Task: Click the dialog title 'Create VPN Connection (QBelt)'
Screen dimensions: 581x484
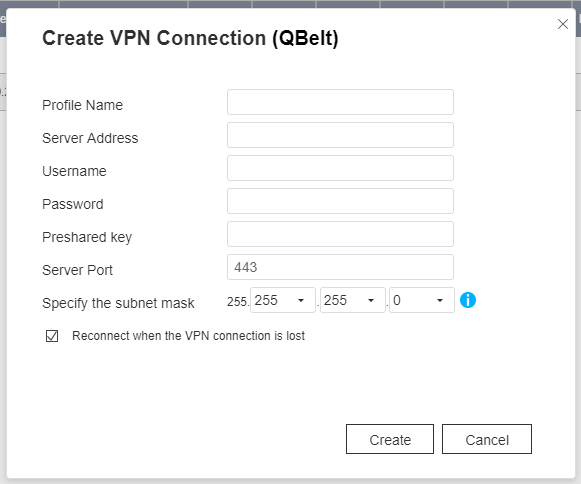Action: (x=190, y=38)
